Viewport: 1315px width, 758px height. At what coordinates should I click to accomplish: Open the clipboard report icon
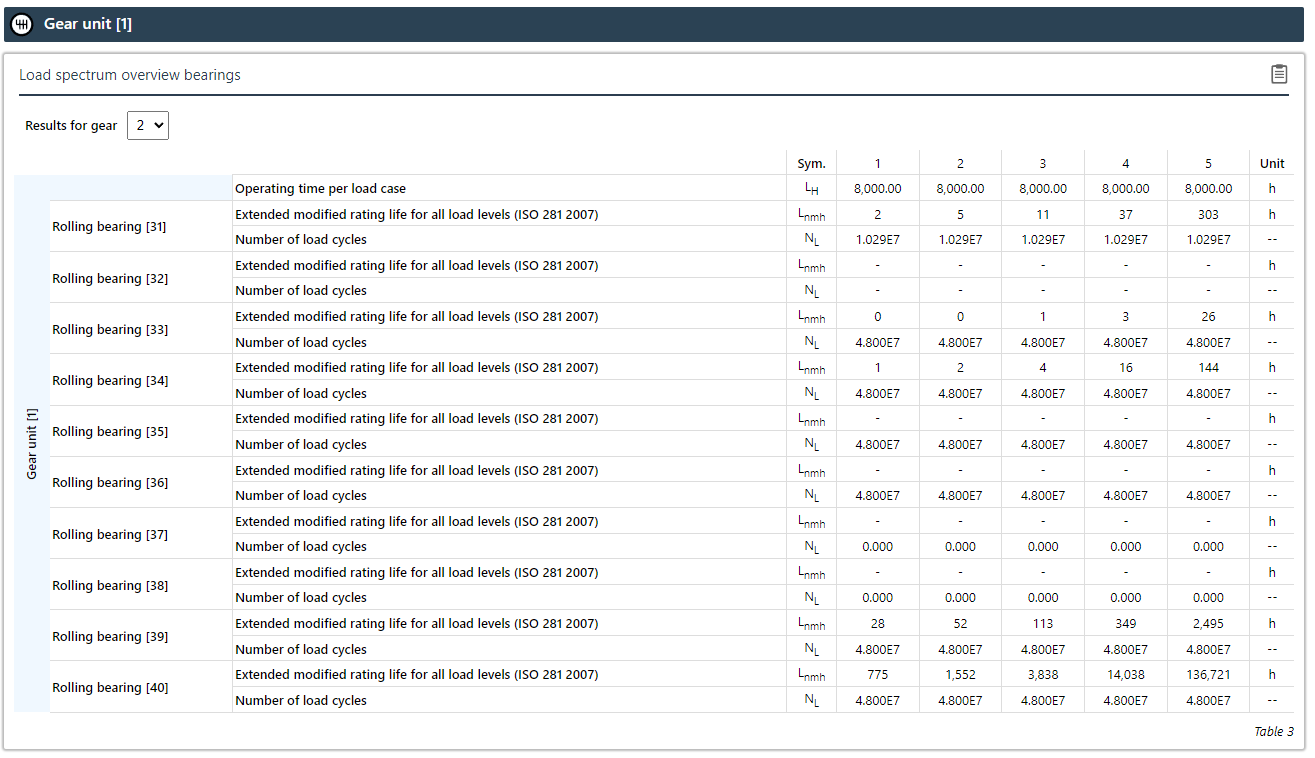[x=1279, y=73]
